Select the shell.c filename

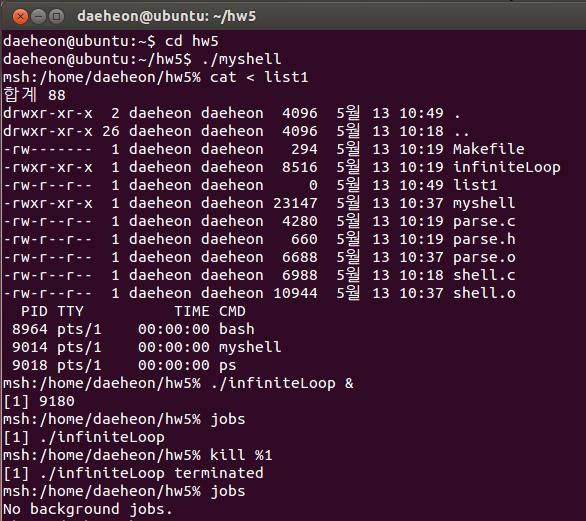point(484,275)
